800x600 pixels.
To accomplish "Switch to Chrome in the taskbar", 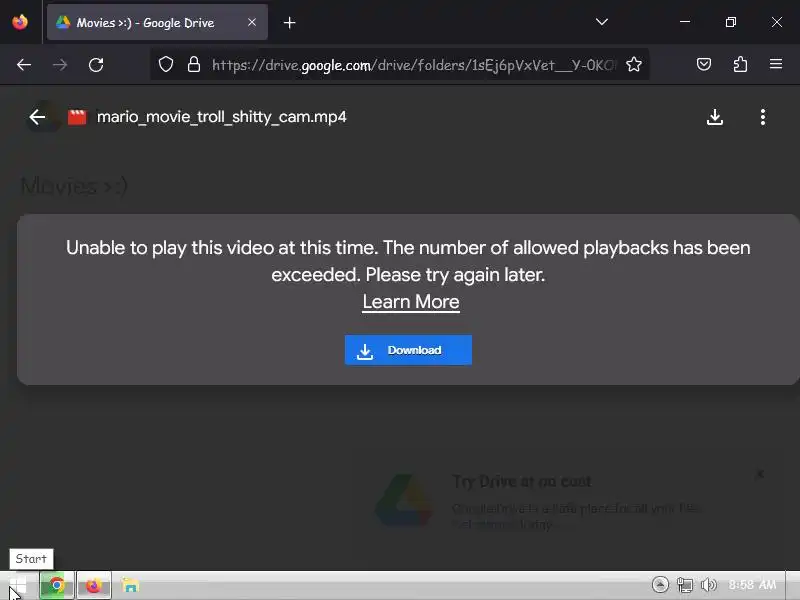I will click(57, 585).
